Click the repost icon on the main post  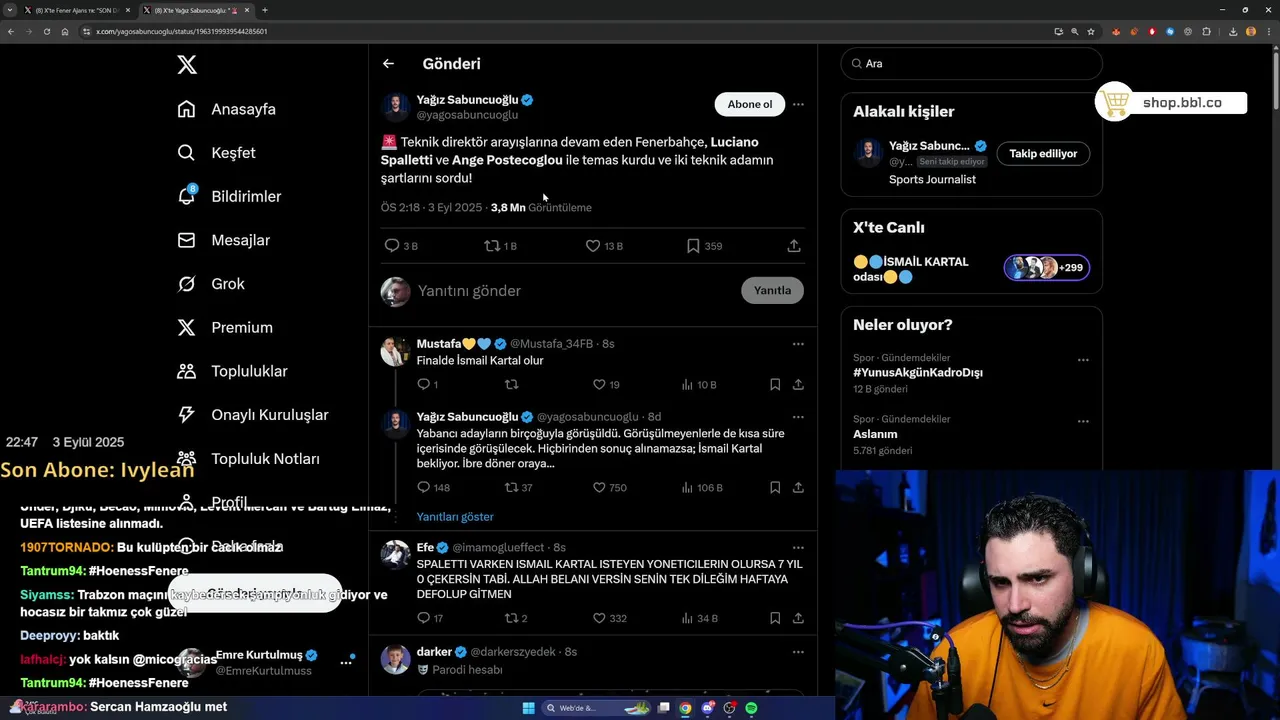click(492, 246)
